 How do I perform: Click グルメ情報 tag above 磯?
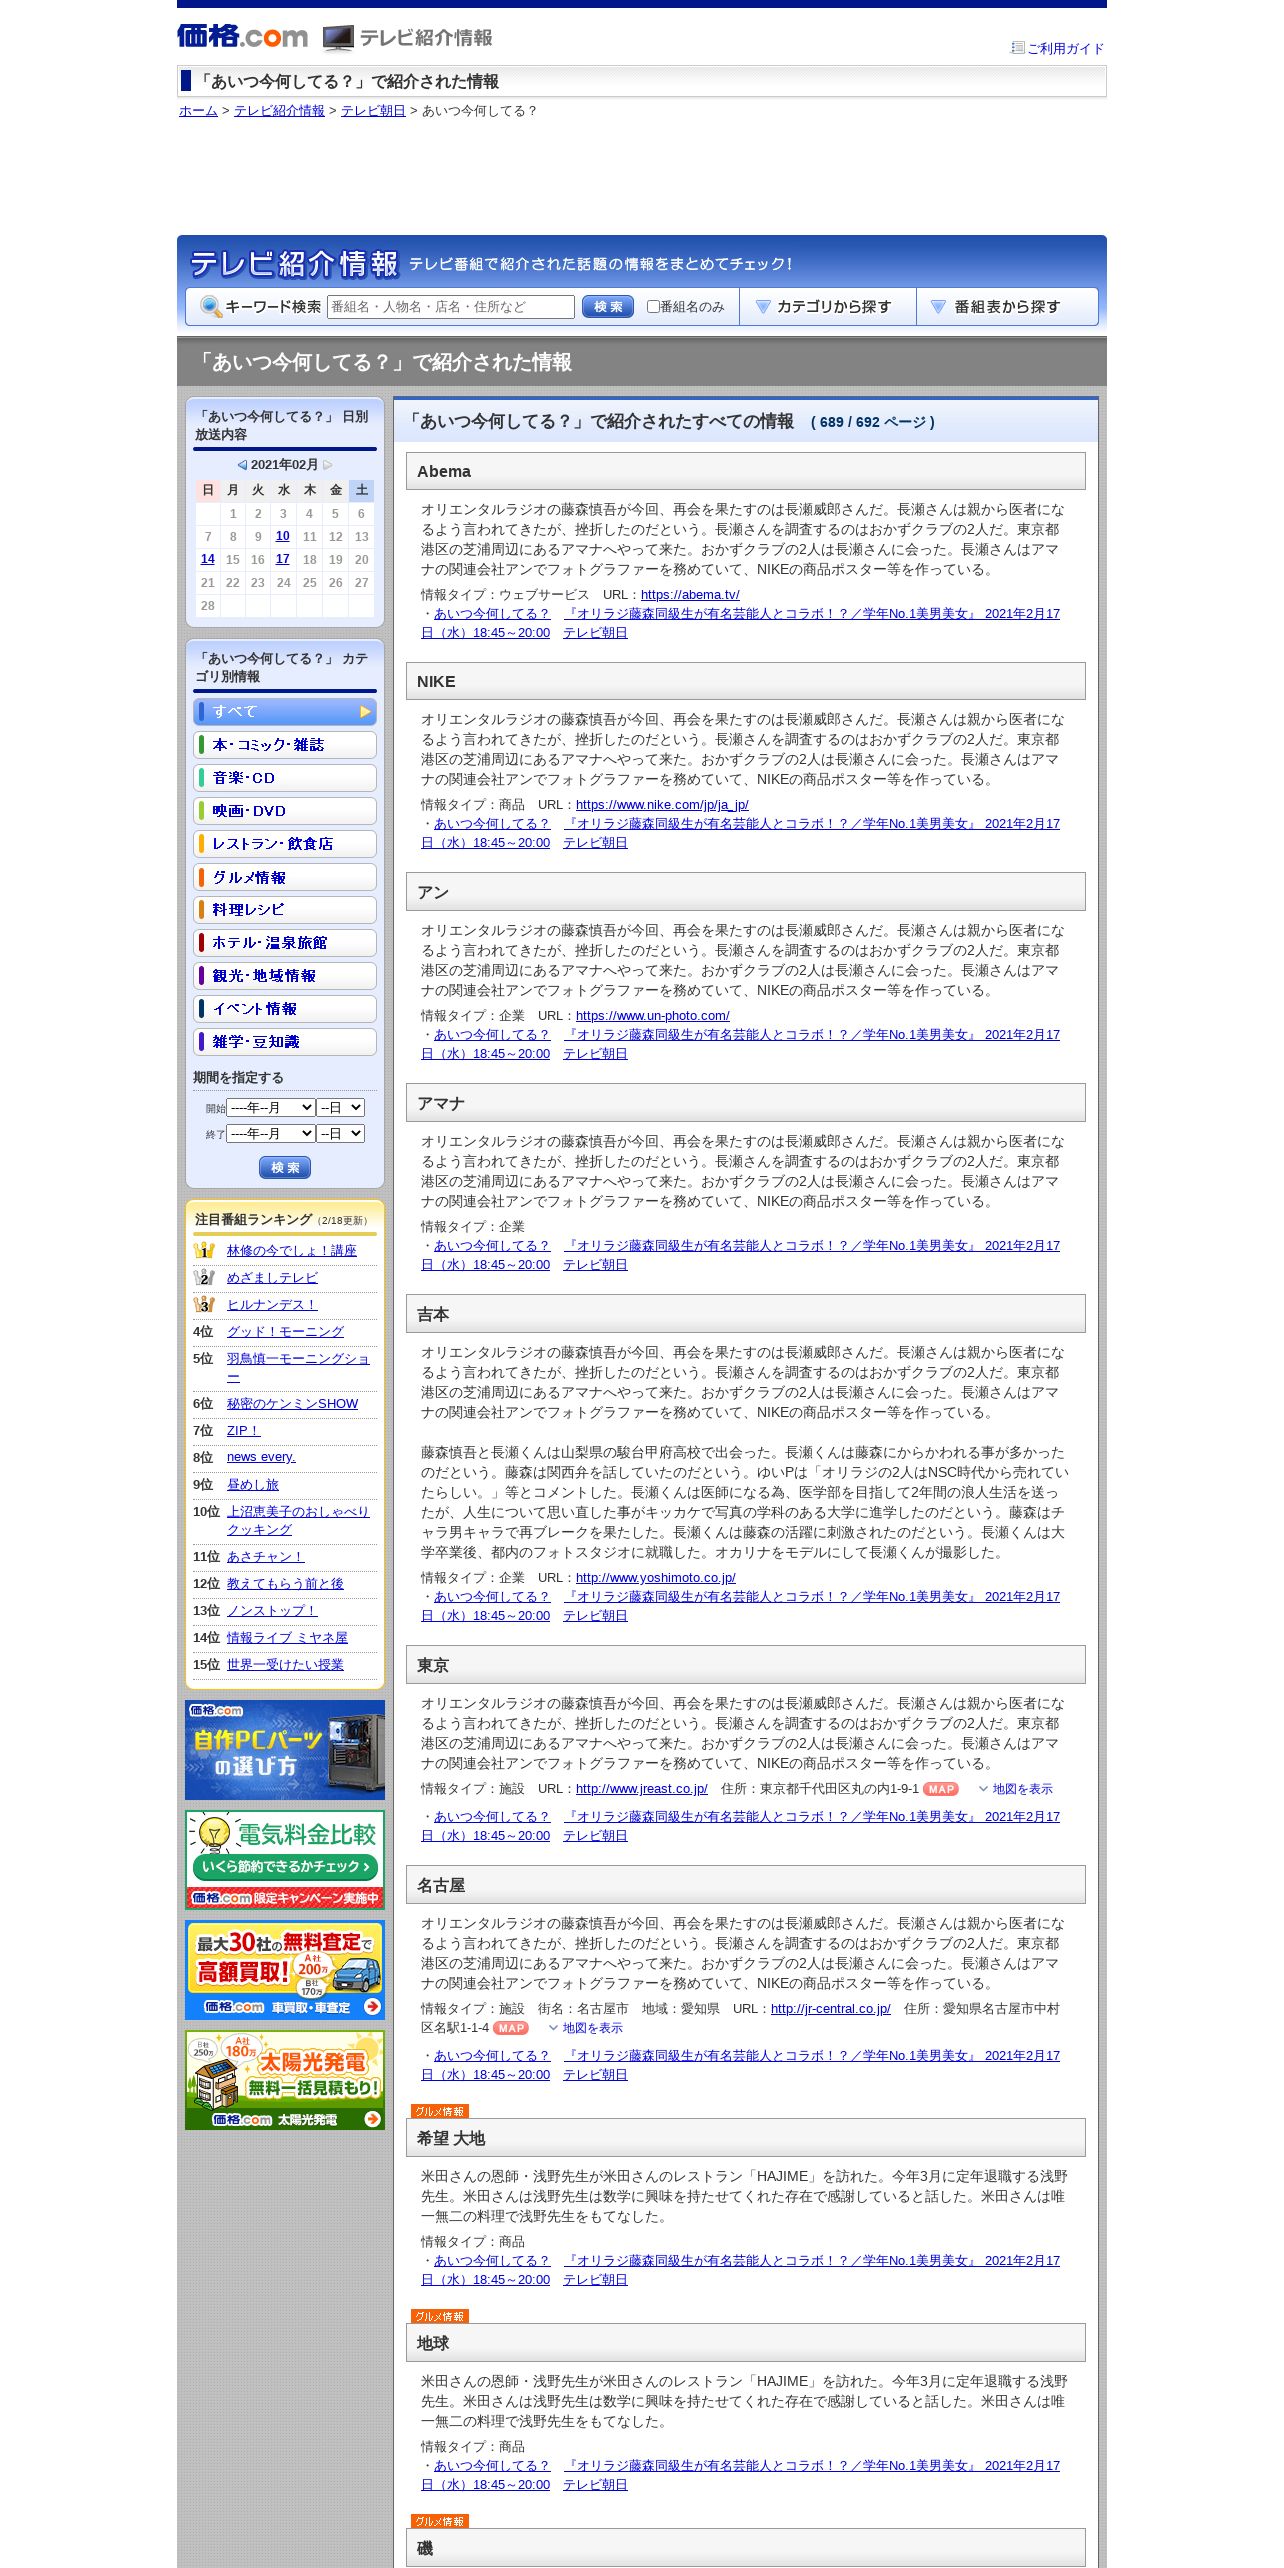point(440,2521)
